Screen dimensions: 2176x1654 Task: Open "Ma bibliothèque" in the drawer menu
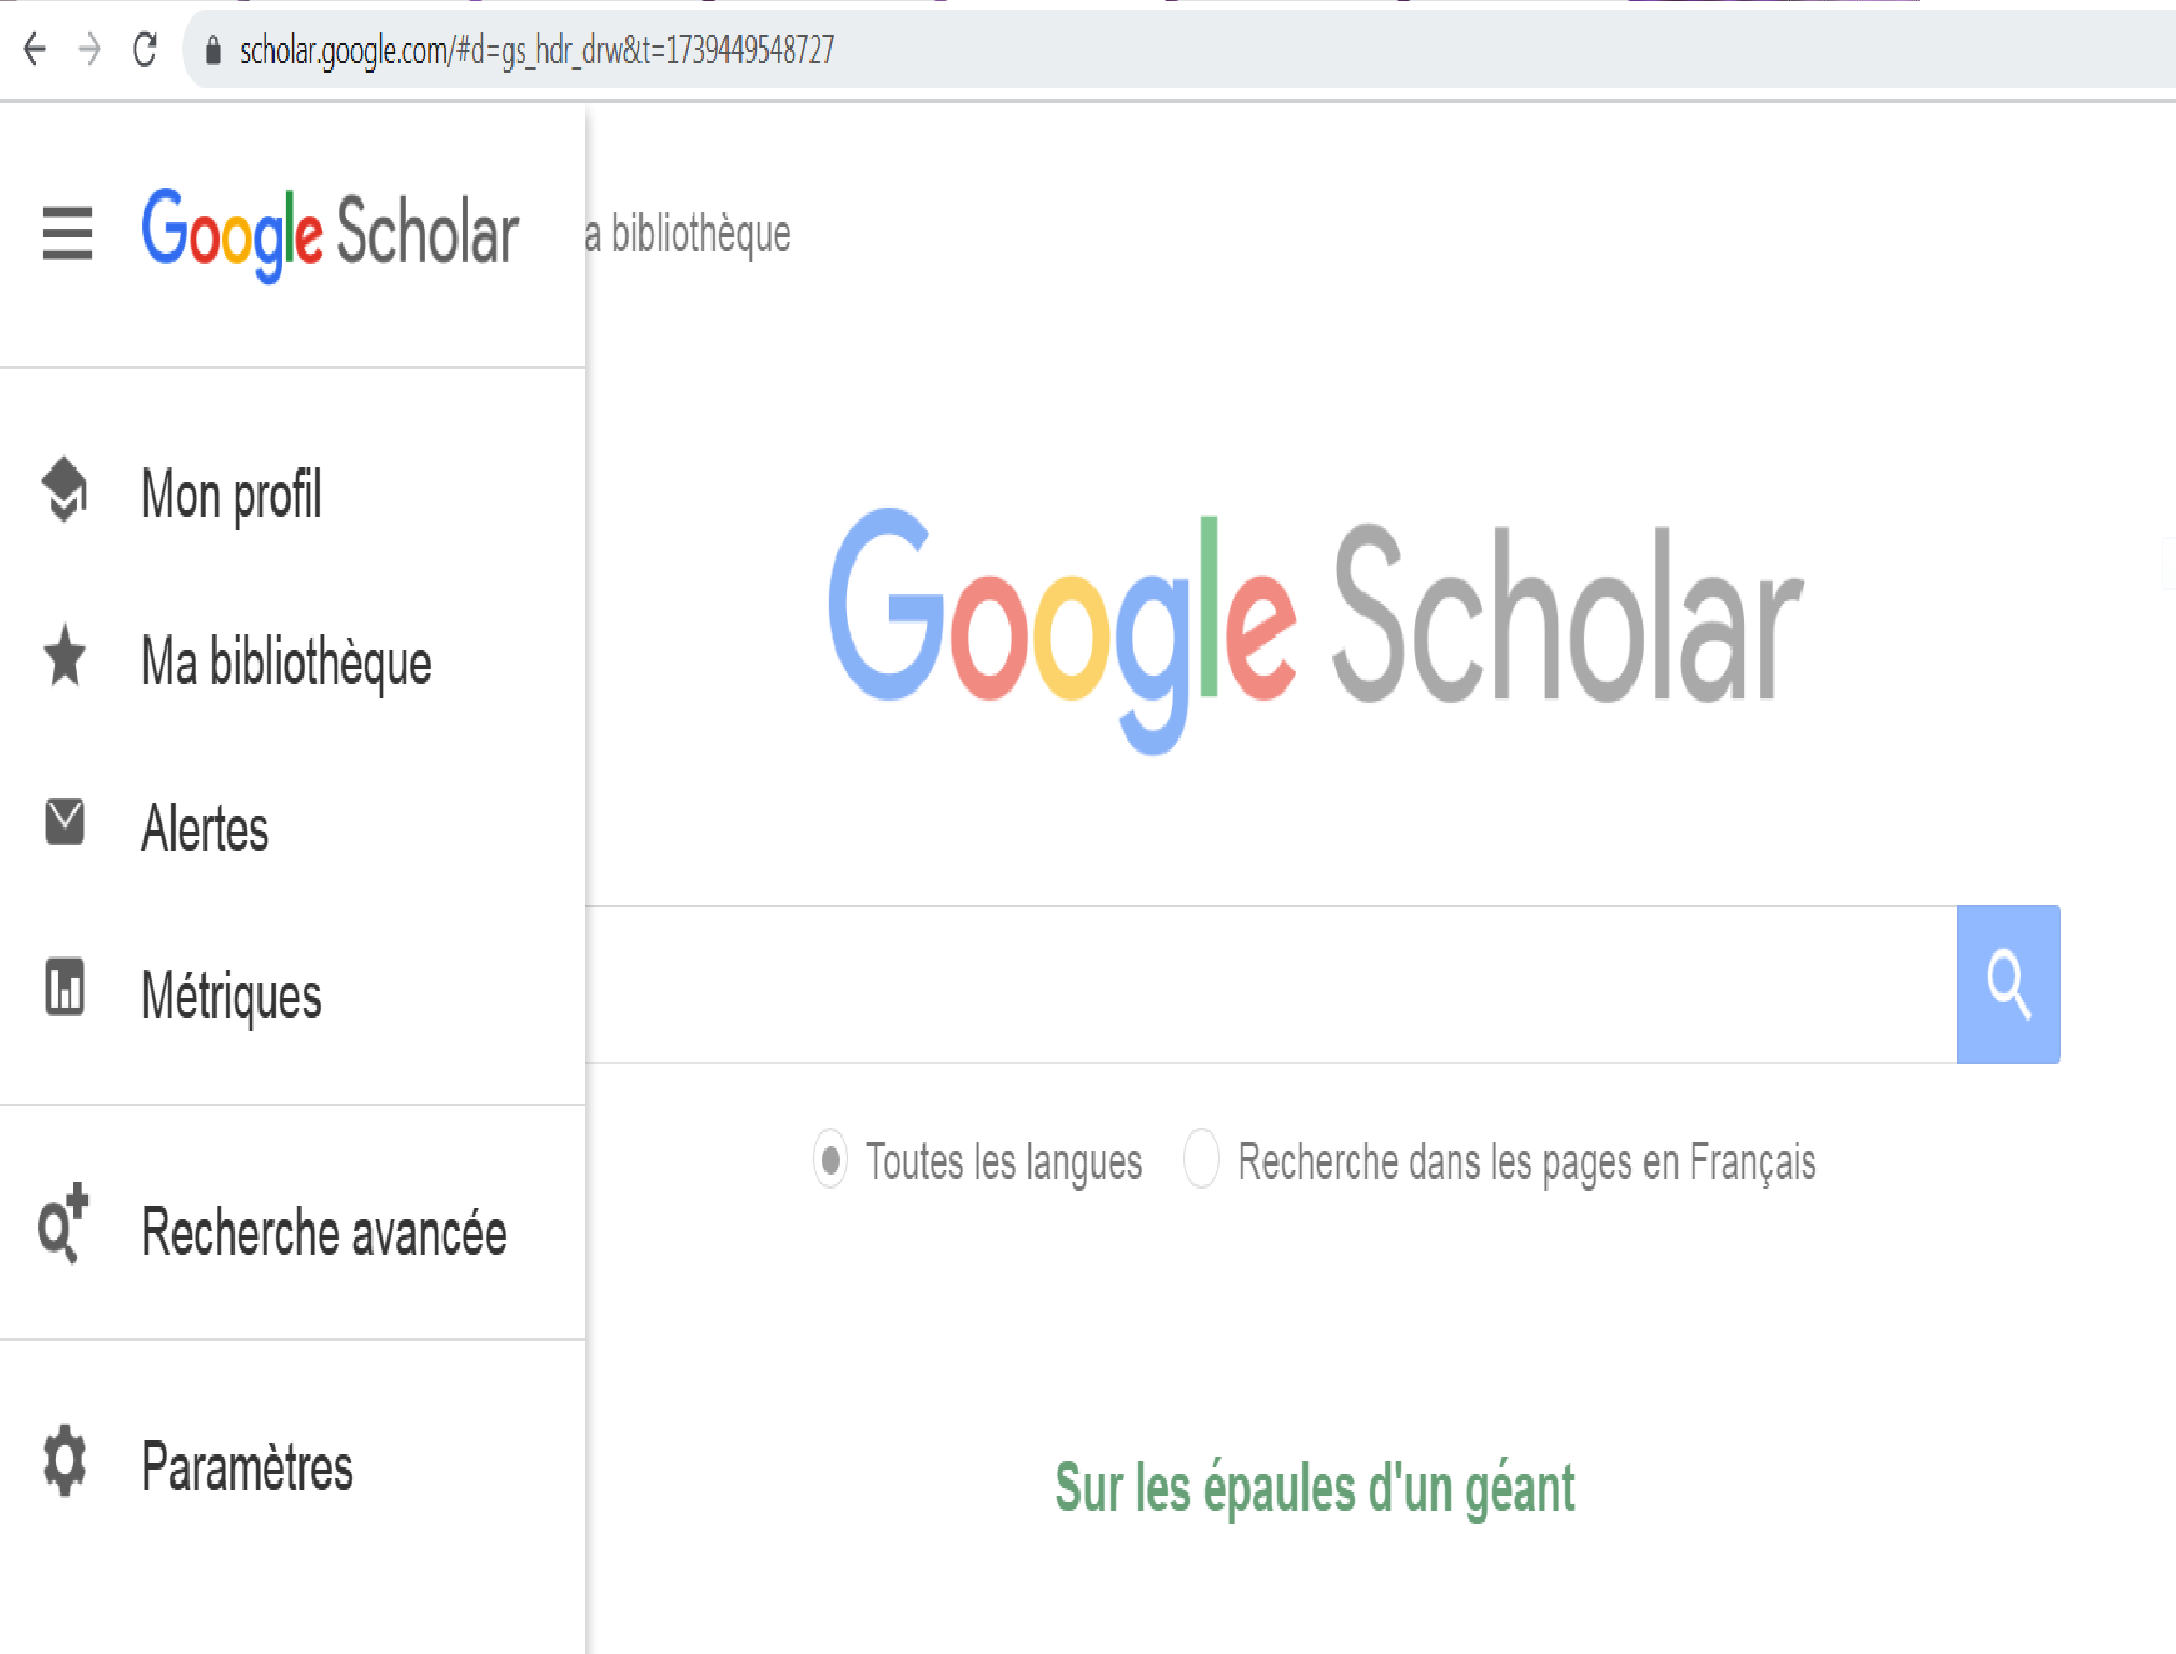tap(286, 661)
